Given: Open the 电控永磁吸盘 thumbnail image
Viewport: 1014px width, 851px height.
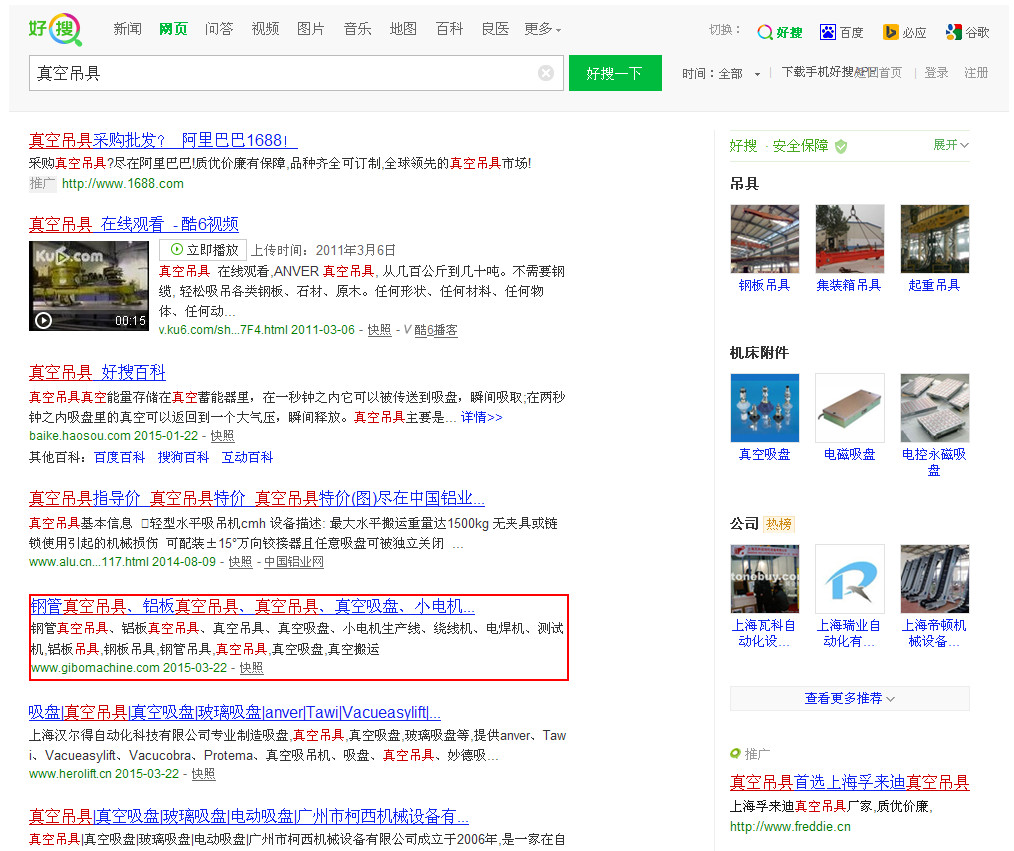Looking at the screenshot, I should click(x=935, y=408).
